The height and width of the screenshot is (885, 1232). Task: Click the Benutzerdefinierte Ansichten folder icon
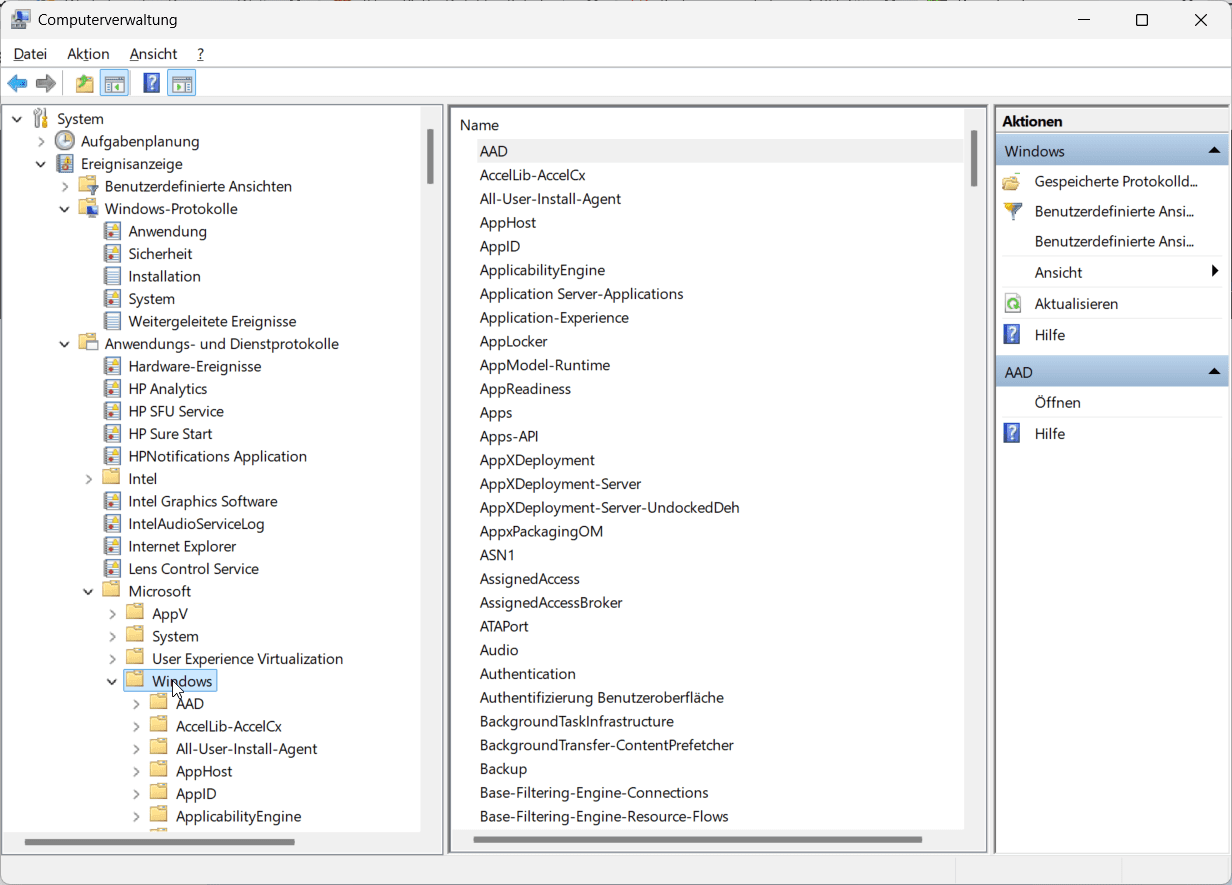[88, 186]
